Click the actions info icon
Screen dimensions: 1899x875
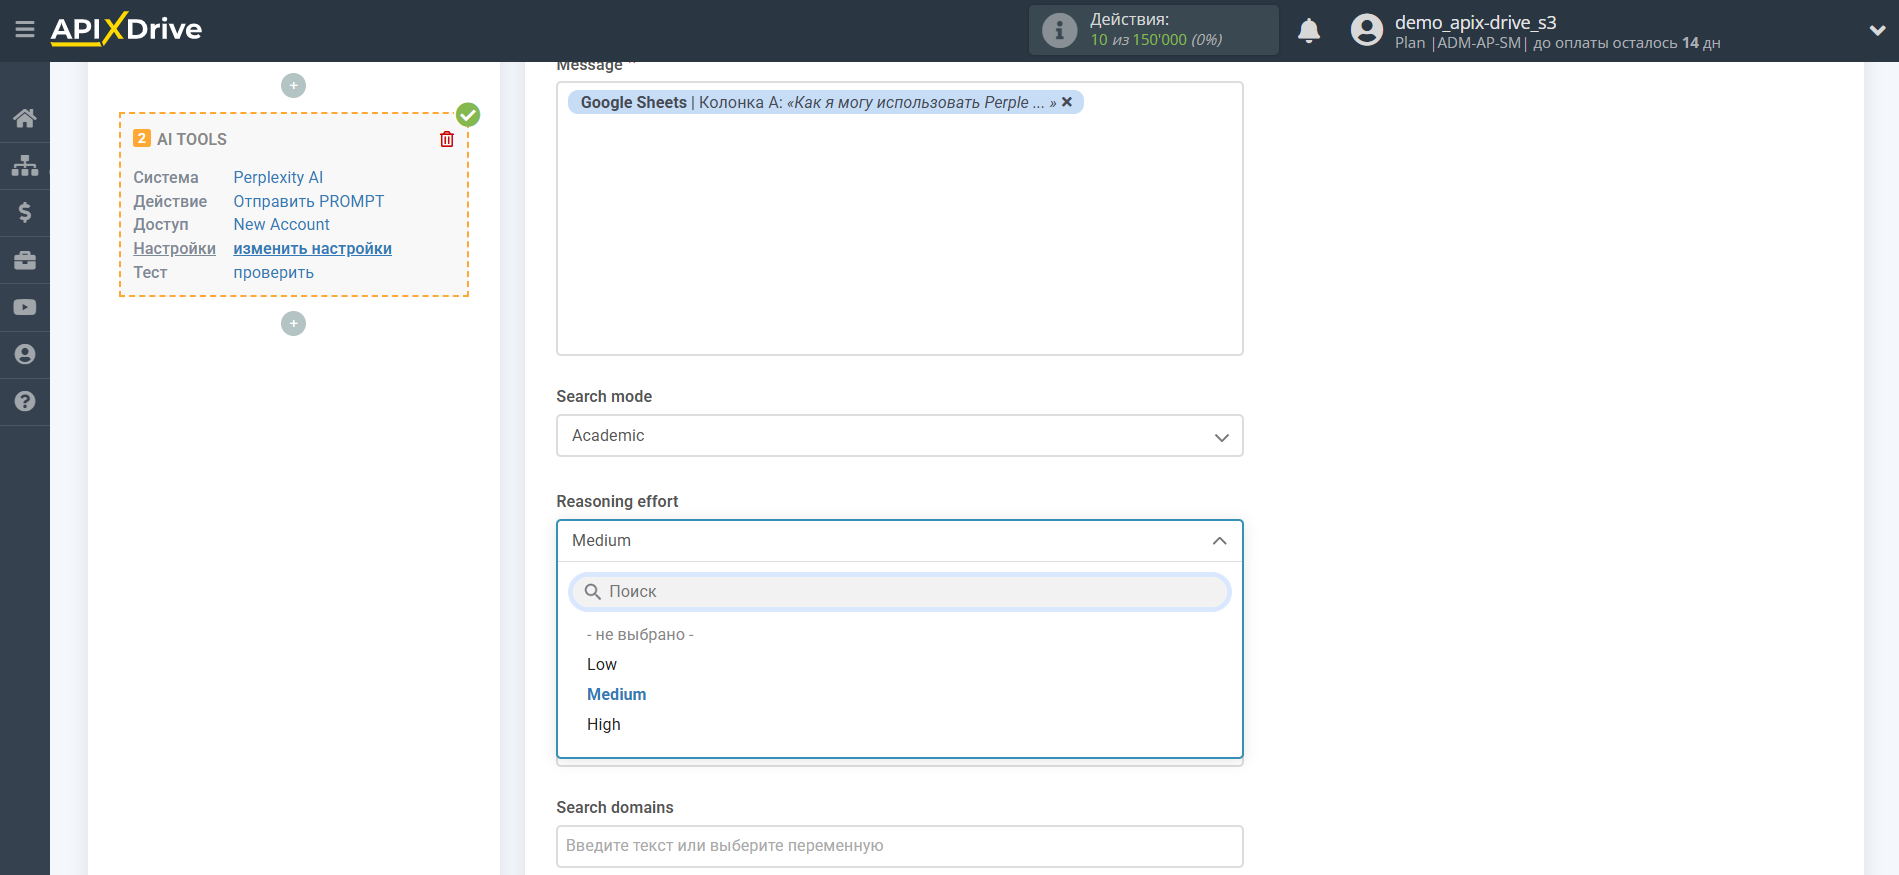[x=1059, y=30]
